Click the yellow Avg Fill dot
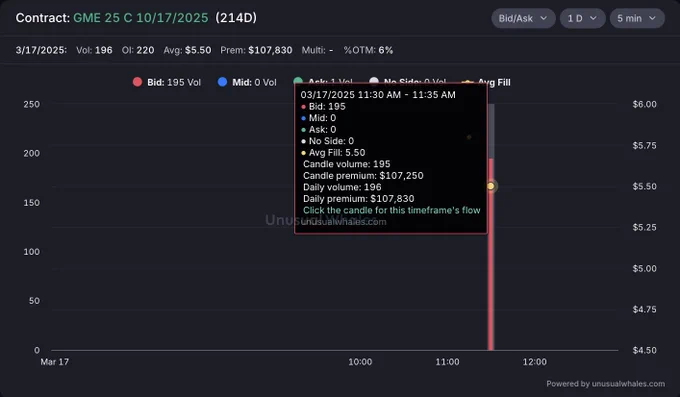The height and width of the screenshot is (397, 680). [x=490, y=186]
